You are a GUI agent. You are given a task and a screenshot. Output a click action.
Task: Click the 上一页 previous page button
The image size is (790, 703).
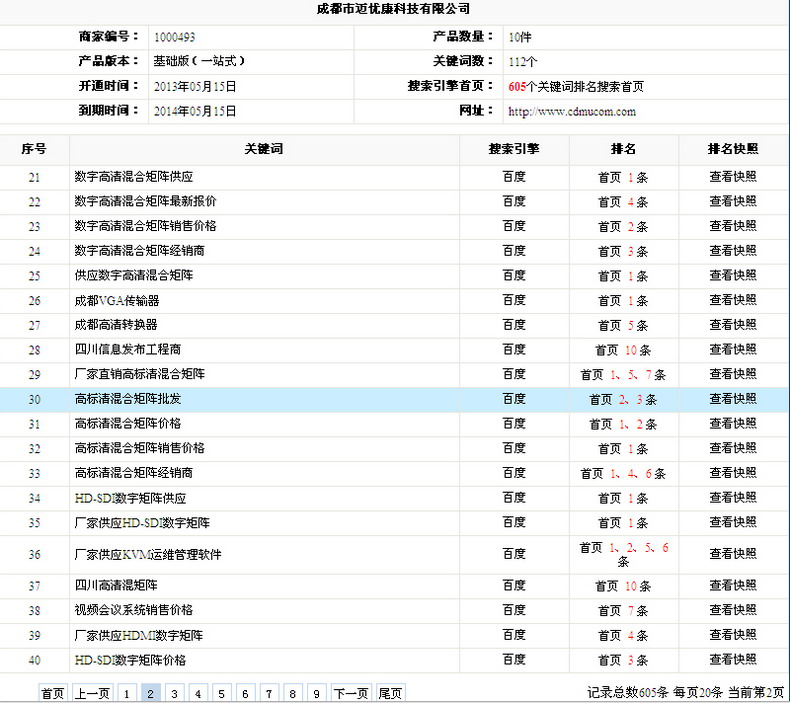coord(93,693)
